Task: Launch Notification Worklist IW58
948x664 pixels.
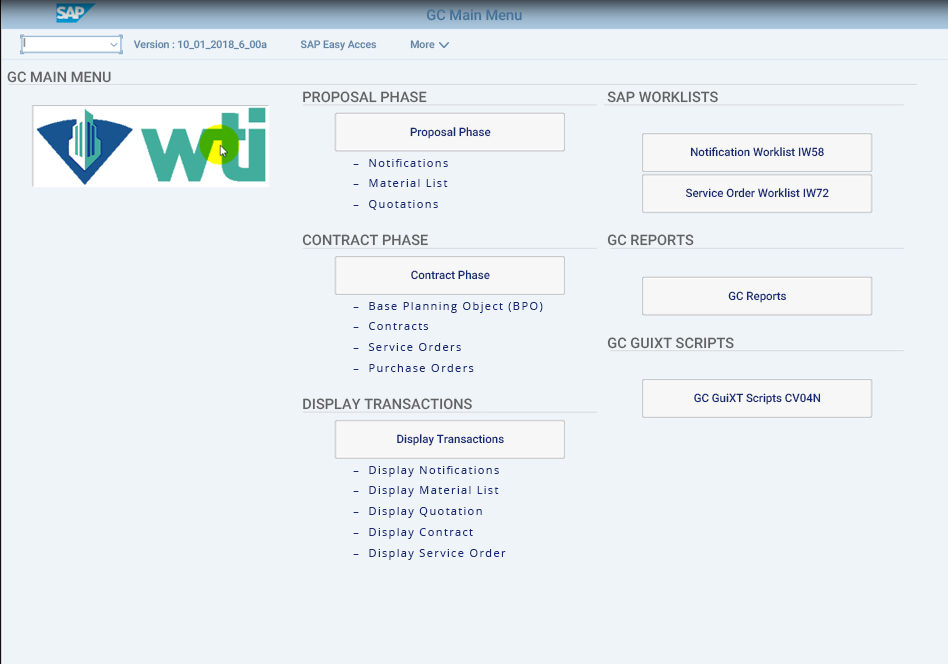Action: point(756,152)
